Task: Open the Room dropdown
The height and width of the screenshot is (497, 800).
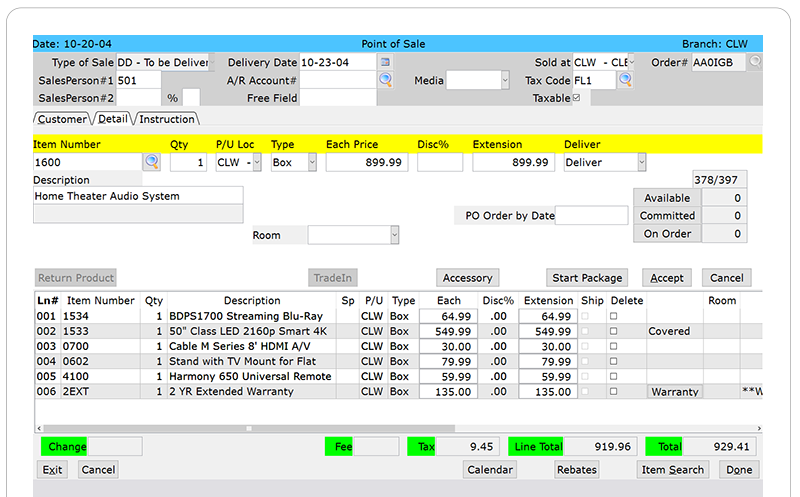Action: click(394, 235)
